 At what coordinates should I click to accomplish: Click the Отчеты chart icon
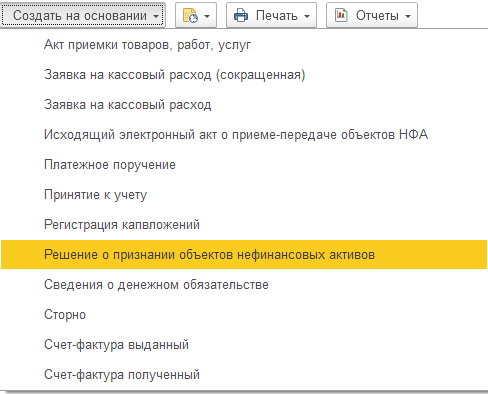[x=341, y=15]
